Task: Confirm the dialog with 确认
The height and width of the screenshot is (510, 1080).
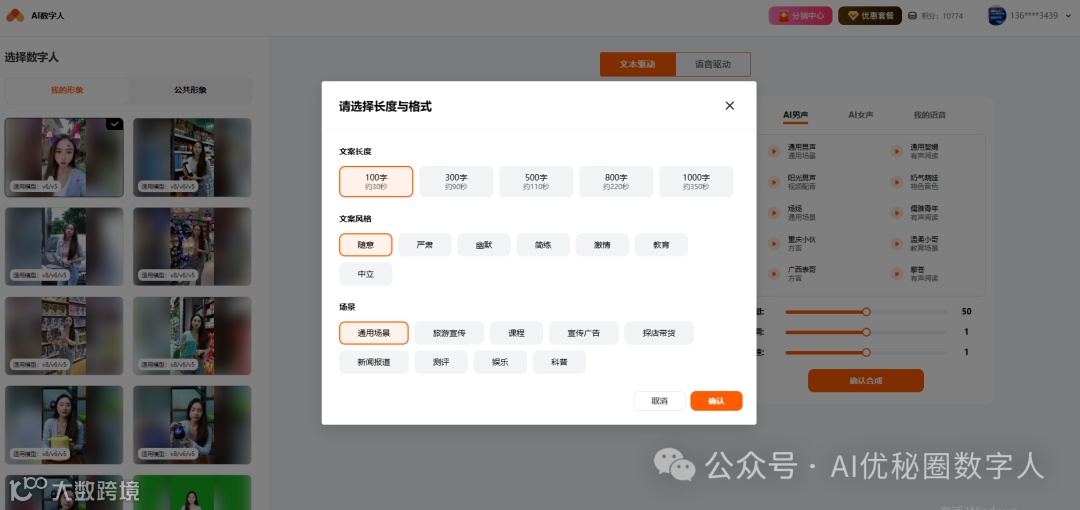Action: pos(716,401)
